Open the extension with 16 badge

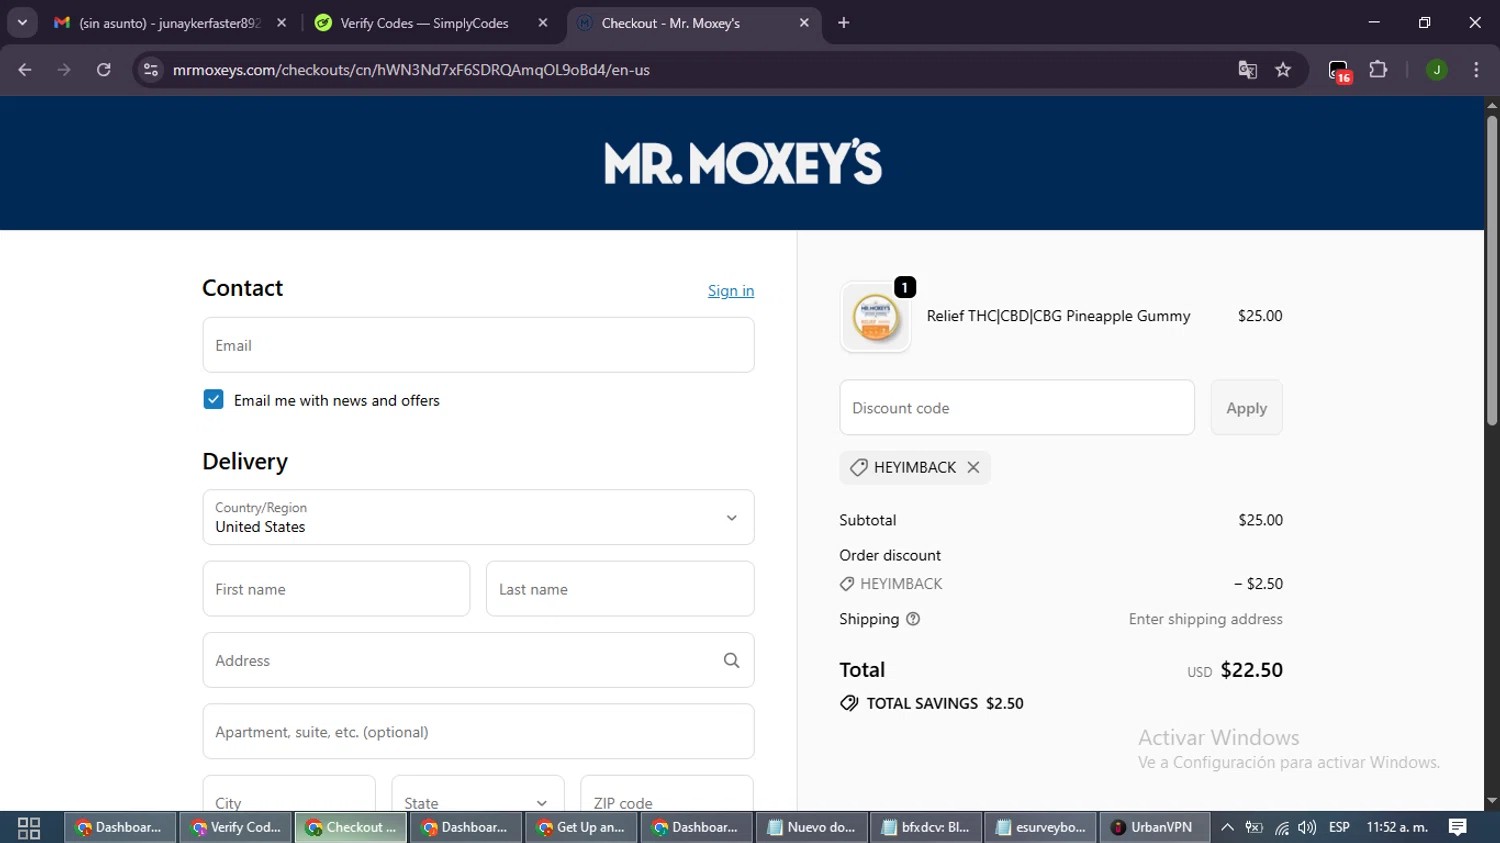(1339, 71)
